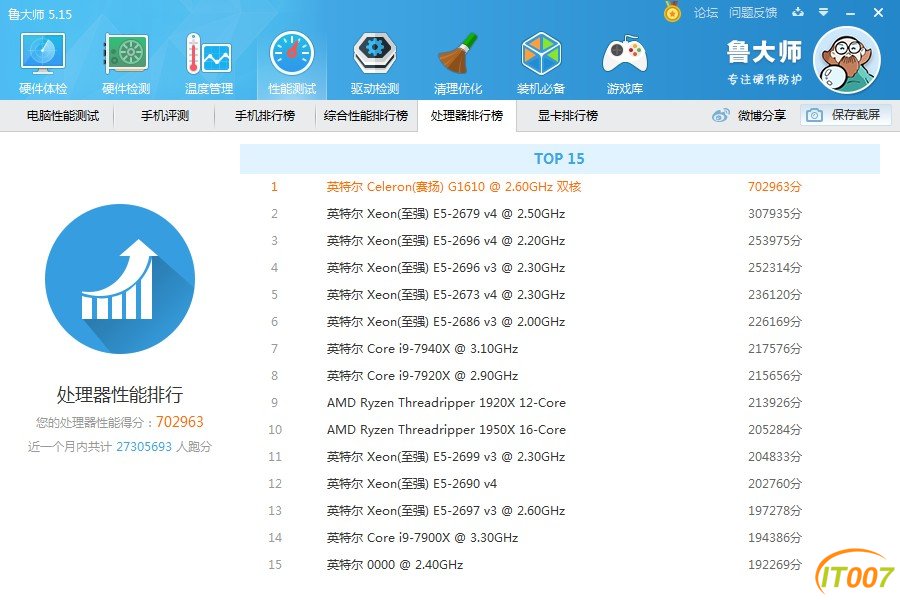Select the Xeon E5-2690 v4 row
The width and height of the screenshot is (900, 600).
(560, 483)
